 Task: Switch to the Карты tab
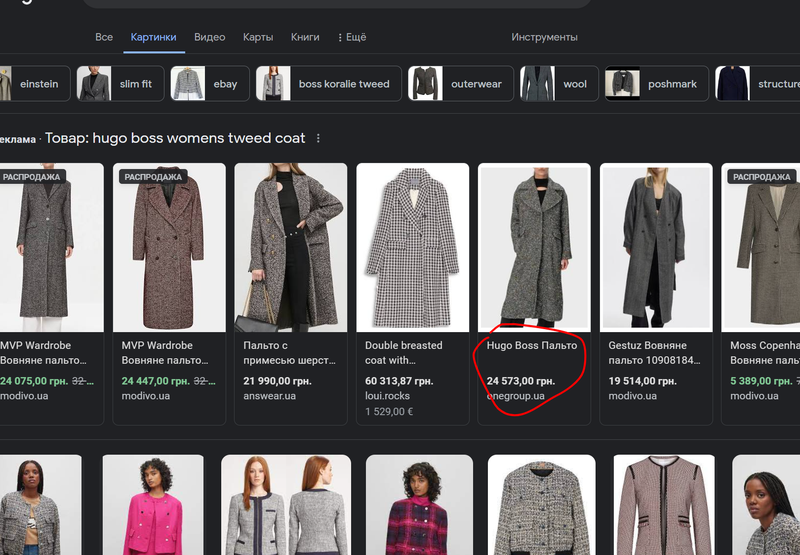pyautogui.click(x=258, y=37)
